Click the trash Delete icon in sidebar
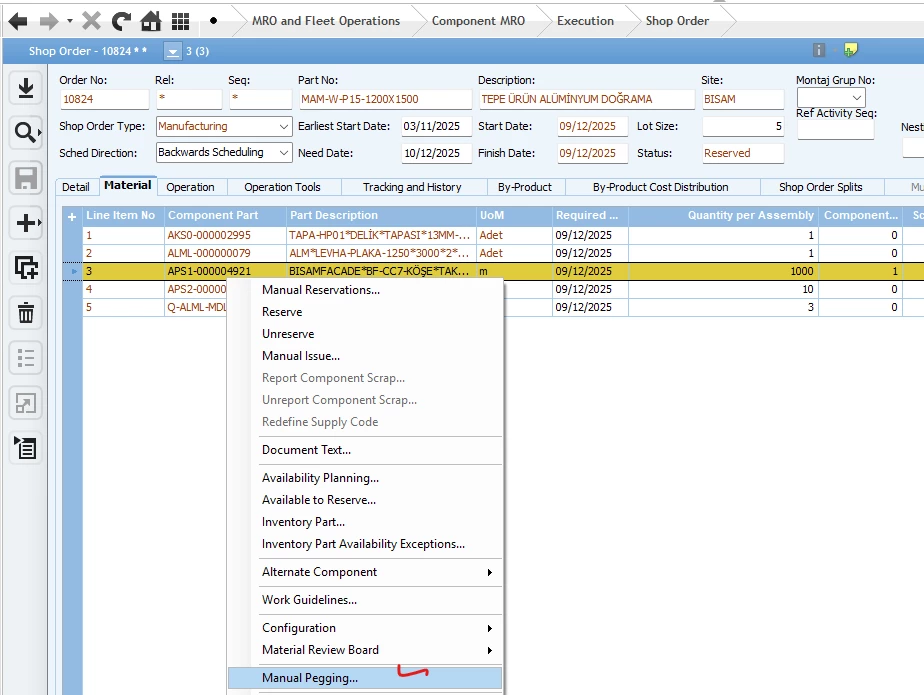 (26, 313)
